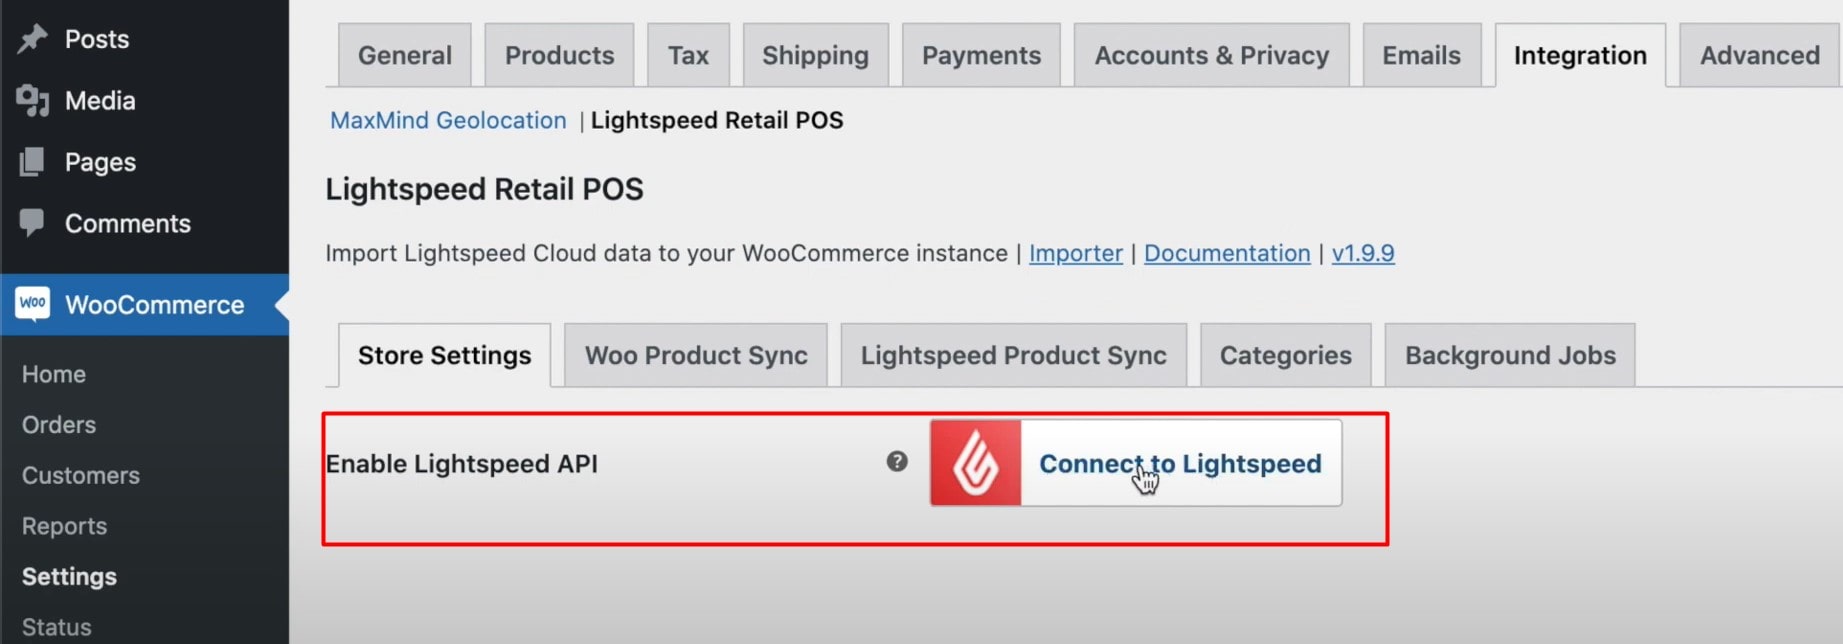The width and height of the screenshot is (1843, 644).
Task: Click the help question mark icon
Action: pos(897,462)
